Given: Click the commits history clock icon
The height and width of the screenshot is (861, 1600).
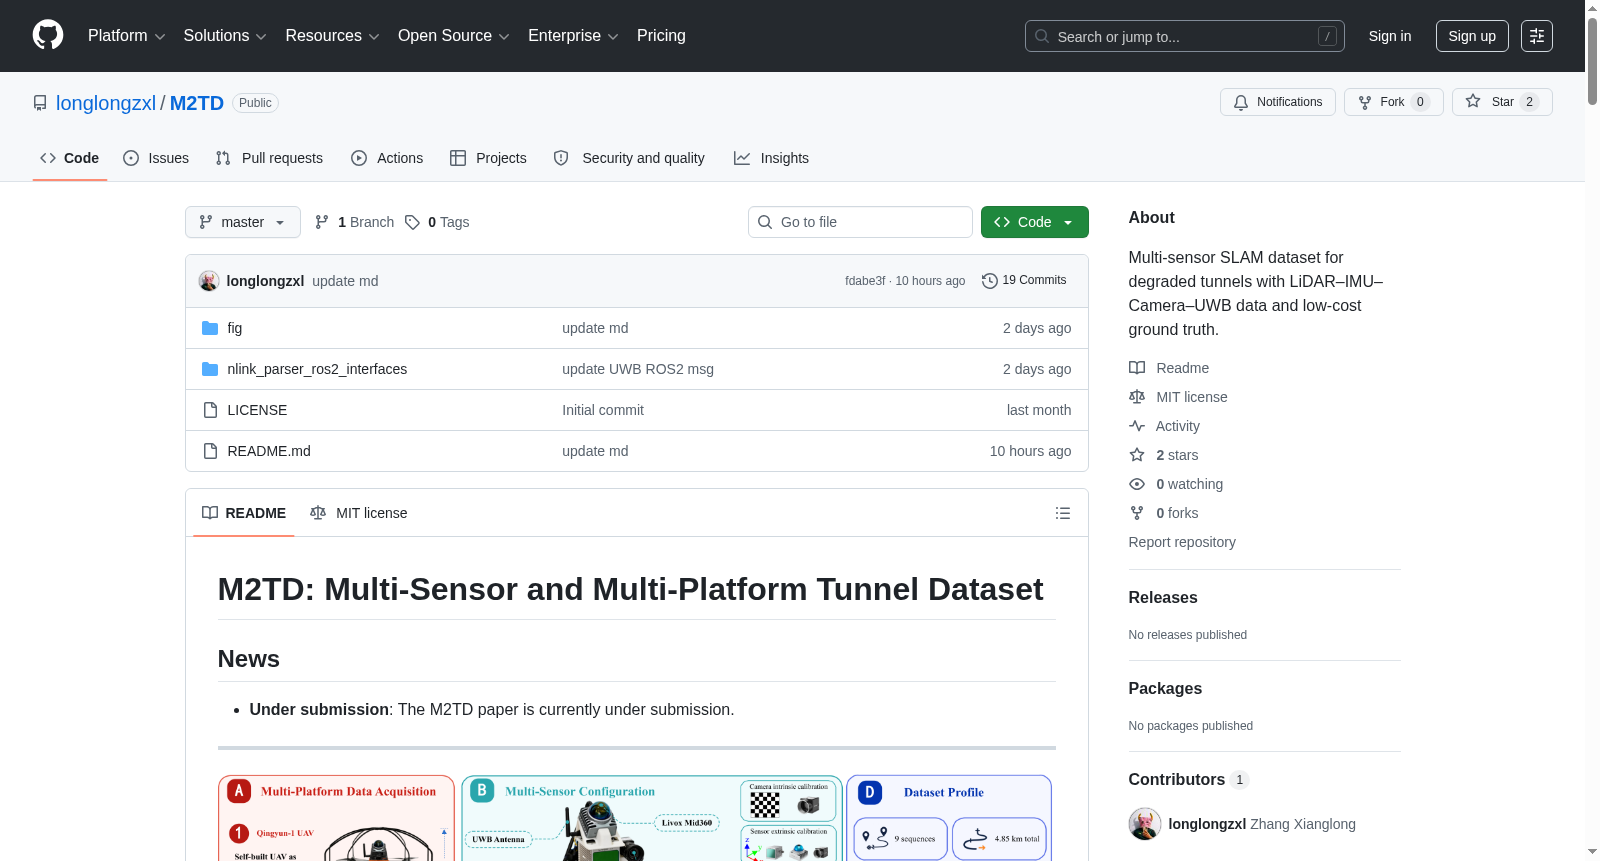Looking at the screenshot, I should (990, 281).
